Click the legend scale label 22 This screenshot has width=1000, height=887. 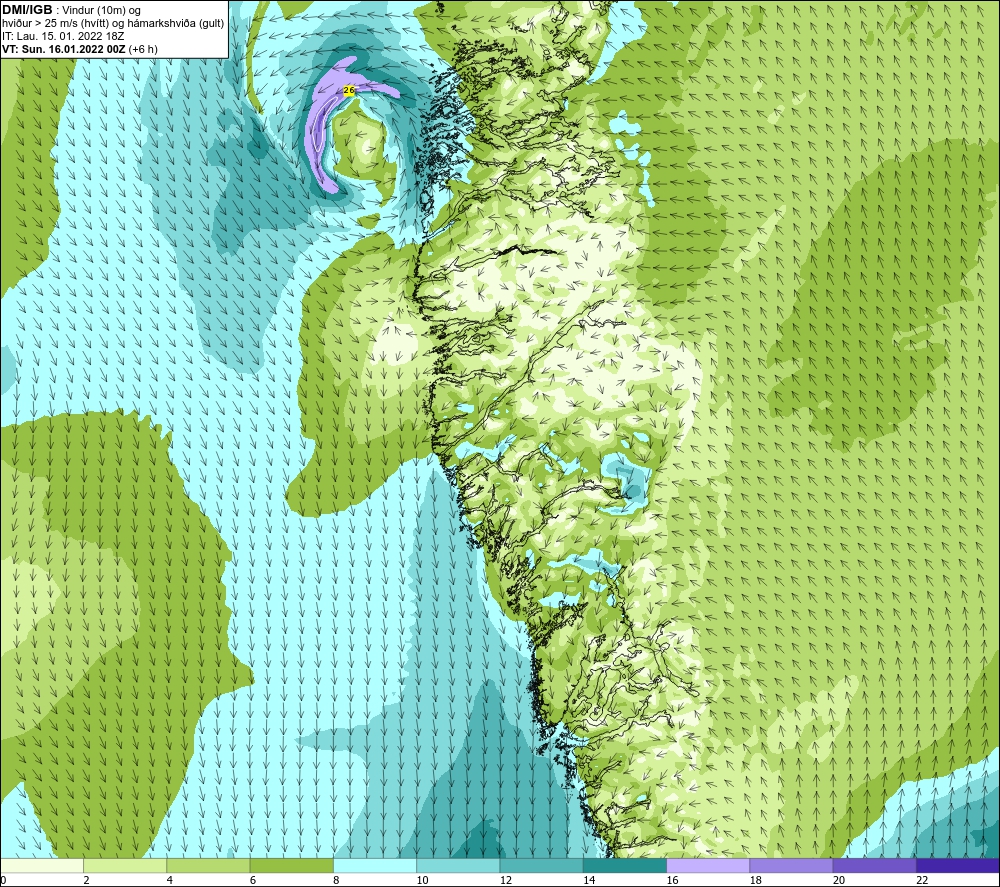pyautogui.click(x=922, y=880)
